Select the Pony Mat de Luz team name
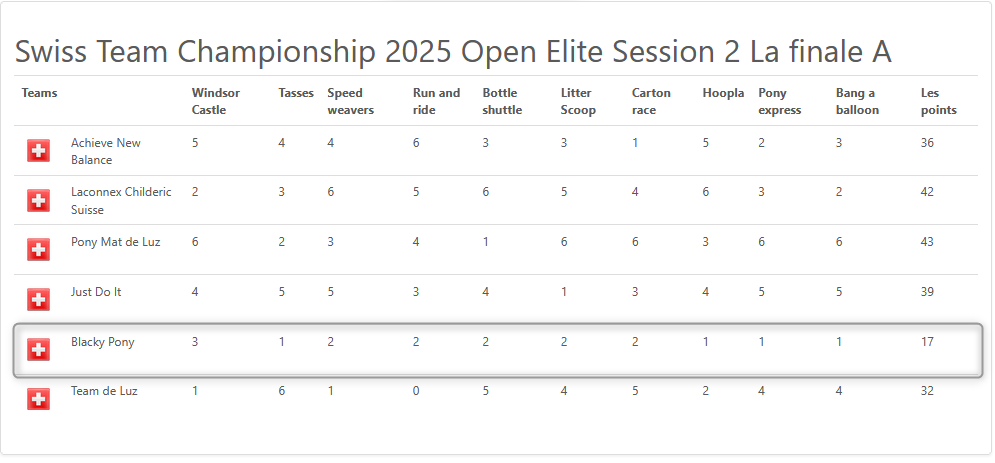995x463 pixels. (x=115, y=242)
